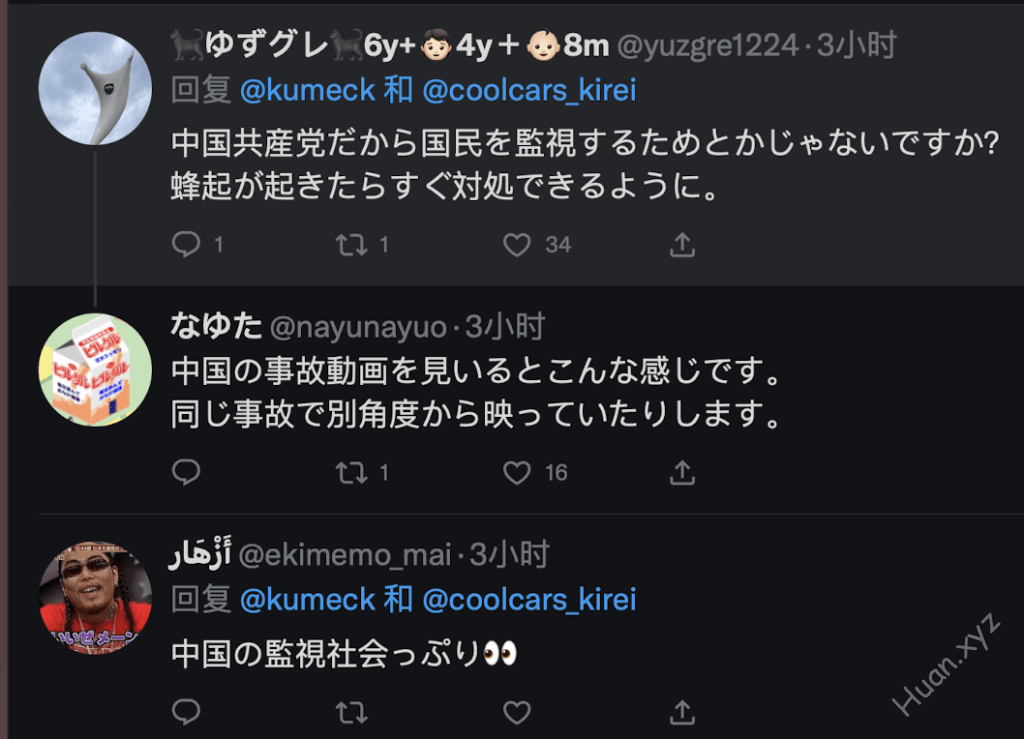Viewport: 1024px width, 739px height.
Task: Retweet nayunayuo's tweet about 事故動画
Action: pyautogui.click(x=351, y=472)
